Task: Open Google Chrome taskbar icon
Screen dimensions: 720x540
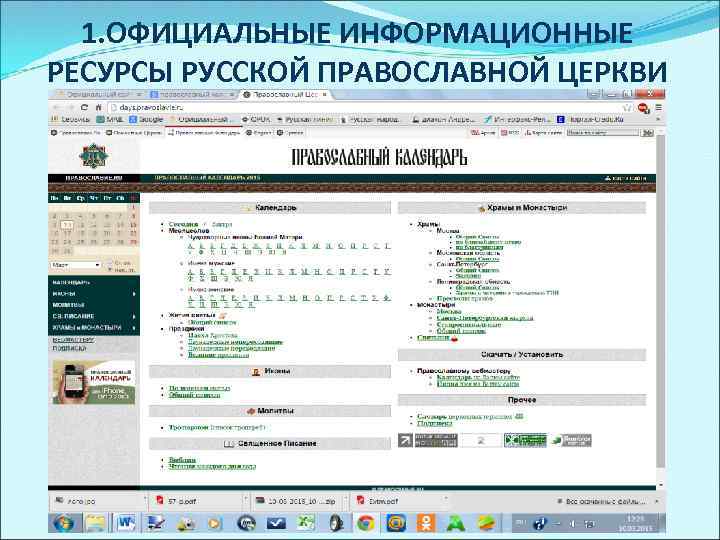Action: 366,523
